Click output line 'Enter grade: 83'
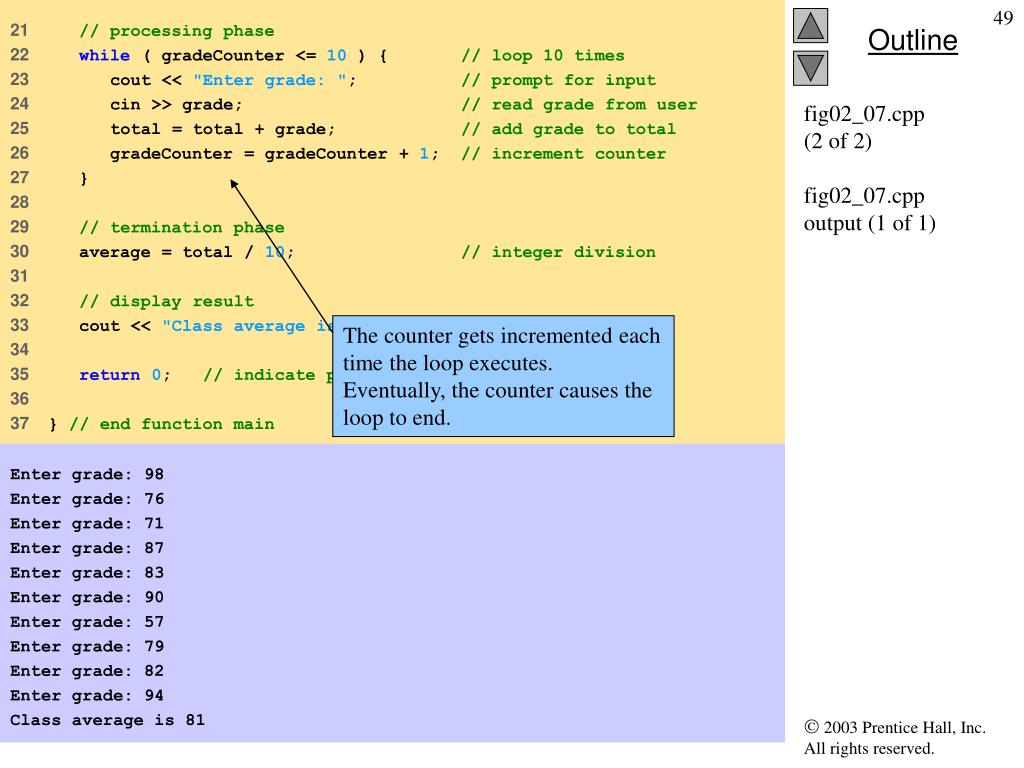This screenshot has height=768, width=1024. [x=87, y=573]
